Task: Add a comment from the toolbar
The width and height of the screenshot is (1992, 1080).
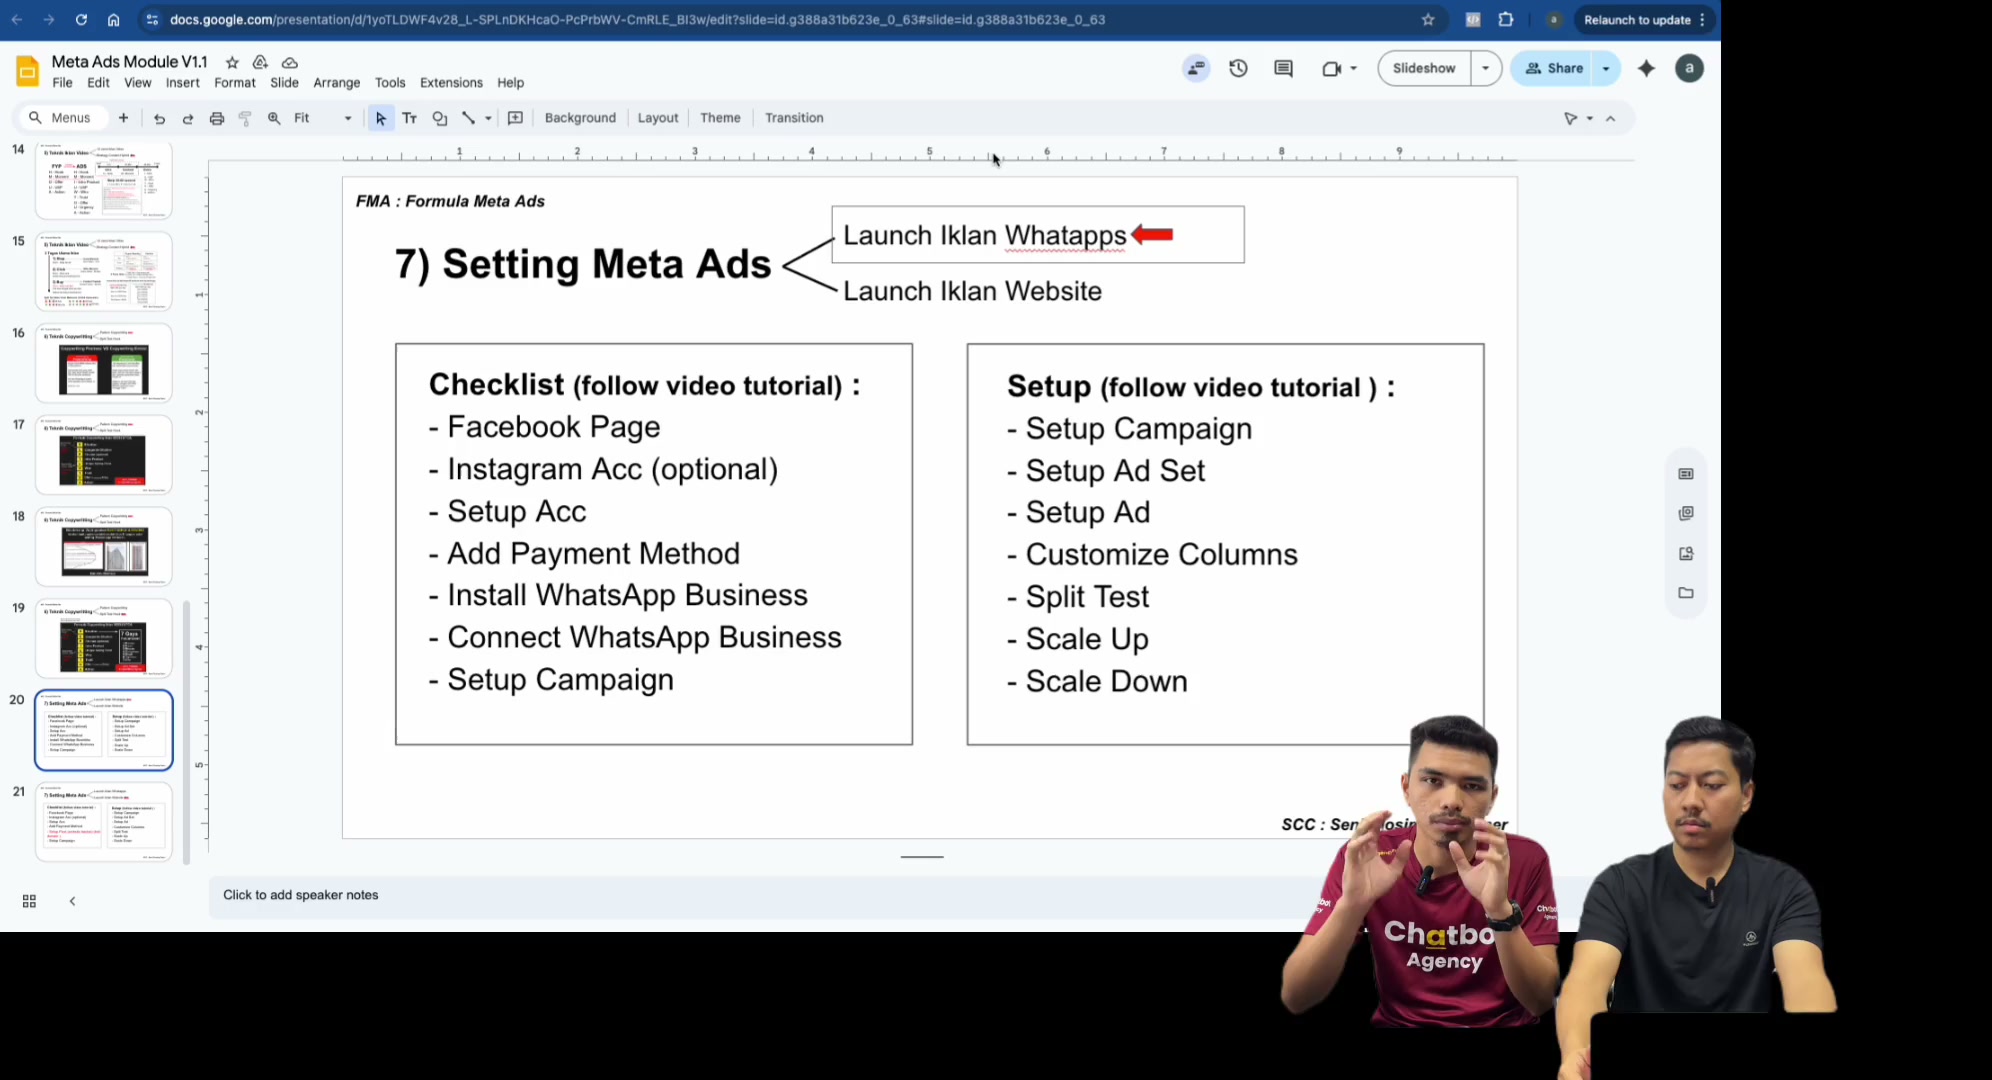Action: [x=515, y=118]
